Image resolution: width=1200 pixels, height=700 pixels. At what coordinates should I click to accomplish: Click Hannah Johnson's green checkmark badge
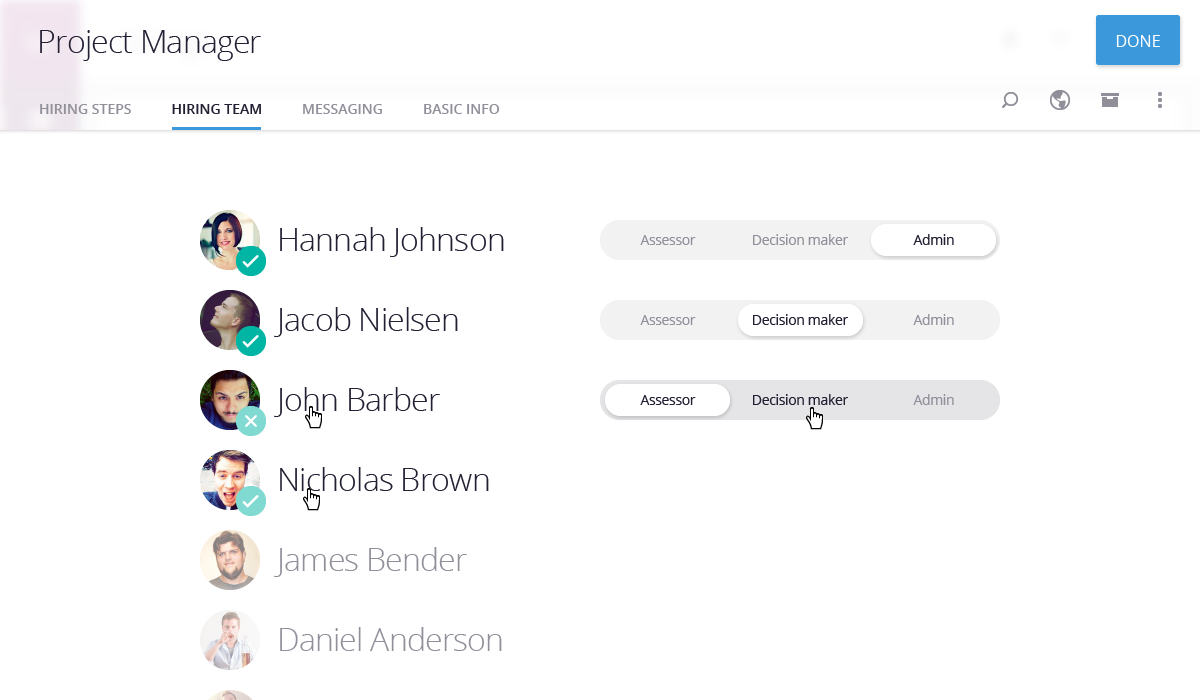click(251, 261)
